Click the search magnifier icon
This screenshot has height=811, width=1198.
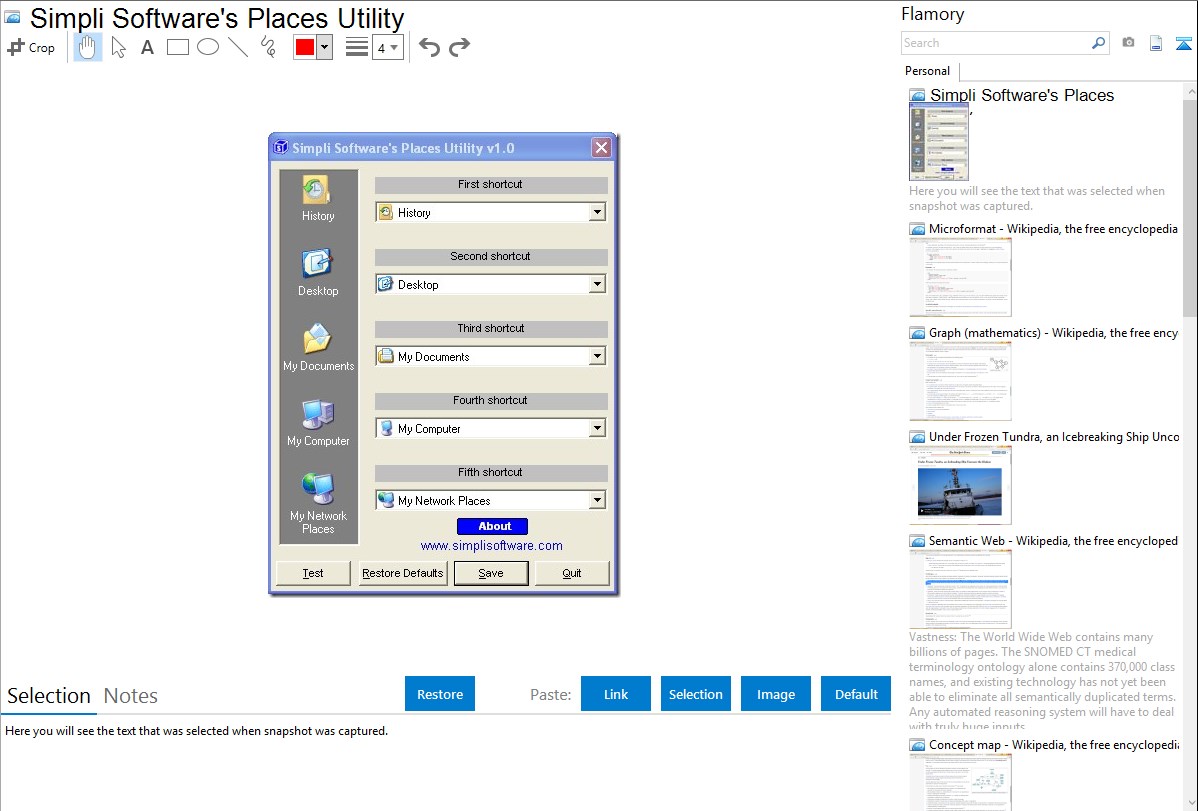(x=1098, y=43)
